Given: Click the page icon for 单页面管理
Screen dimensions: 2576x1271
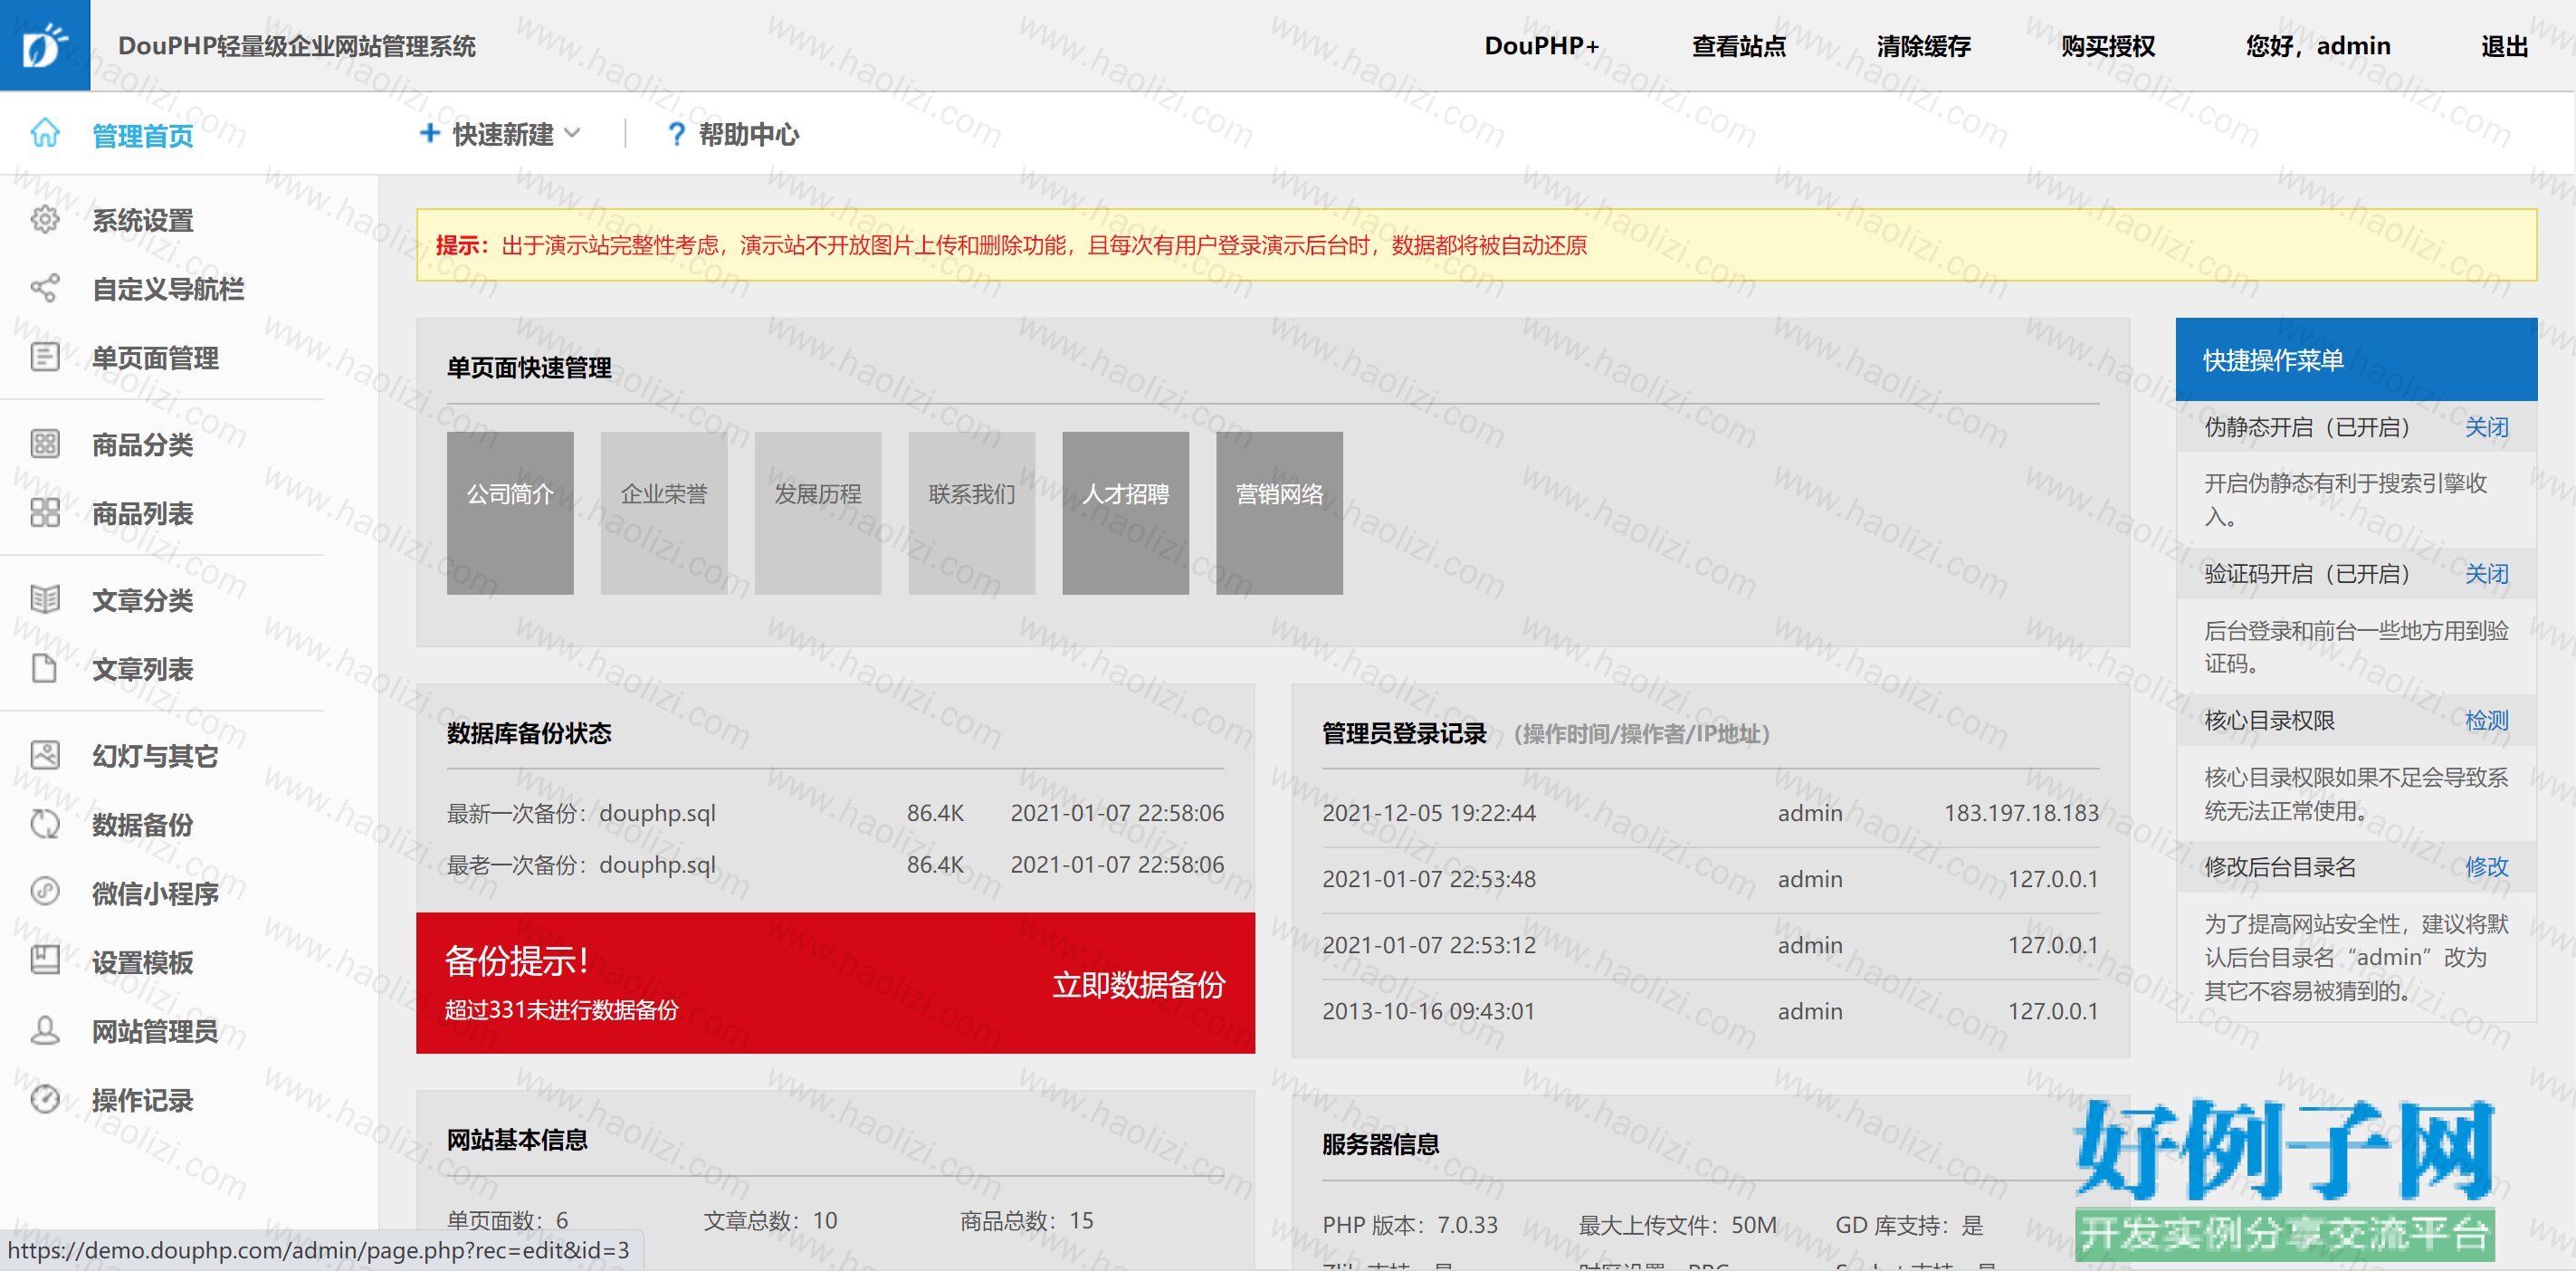Looking at the screenshot, I should (x=45, y=357).
